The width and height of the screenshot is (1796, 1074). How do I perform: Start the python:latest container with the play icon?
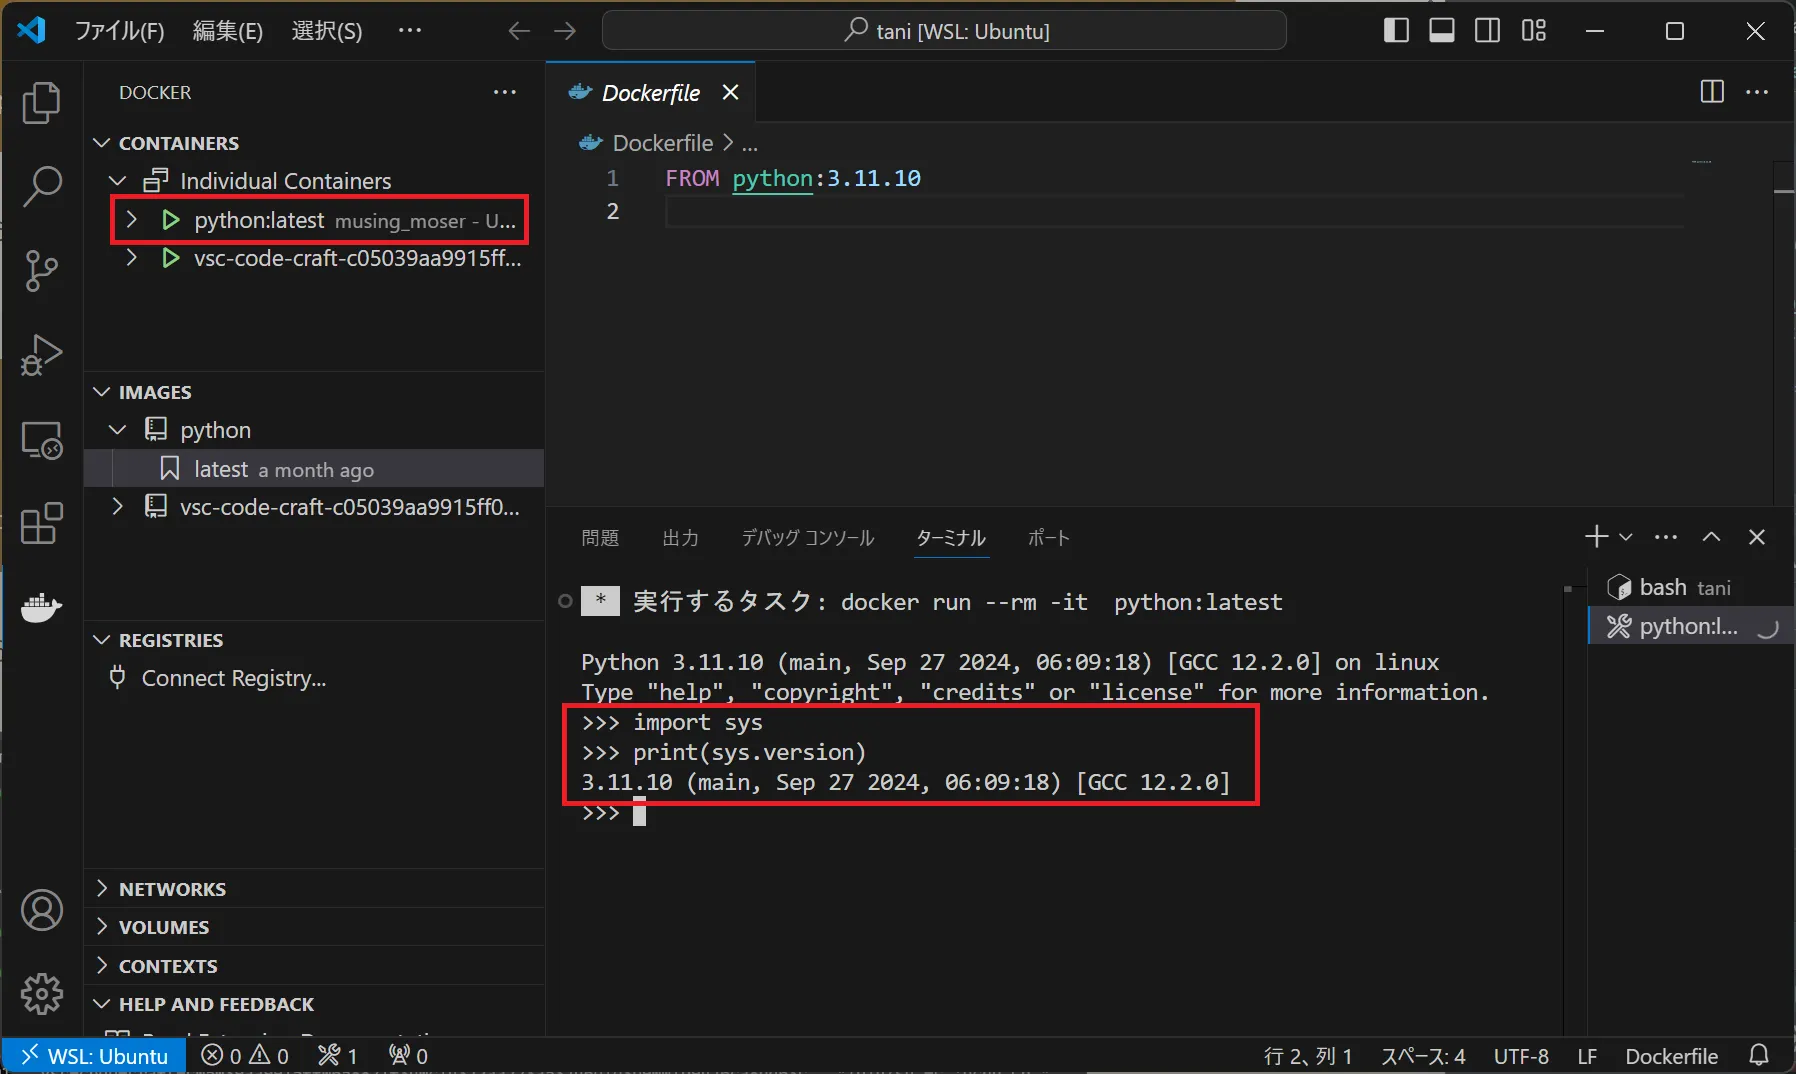[170, 220]
